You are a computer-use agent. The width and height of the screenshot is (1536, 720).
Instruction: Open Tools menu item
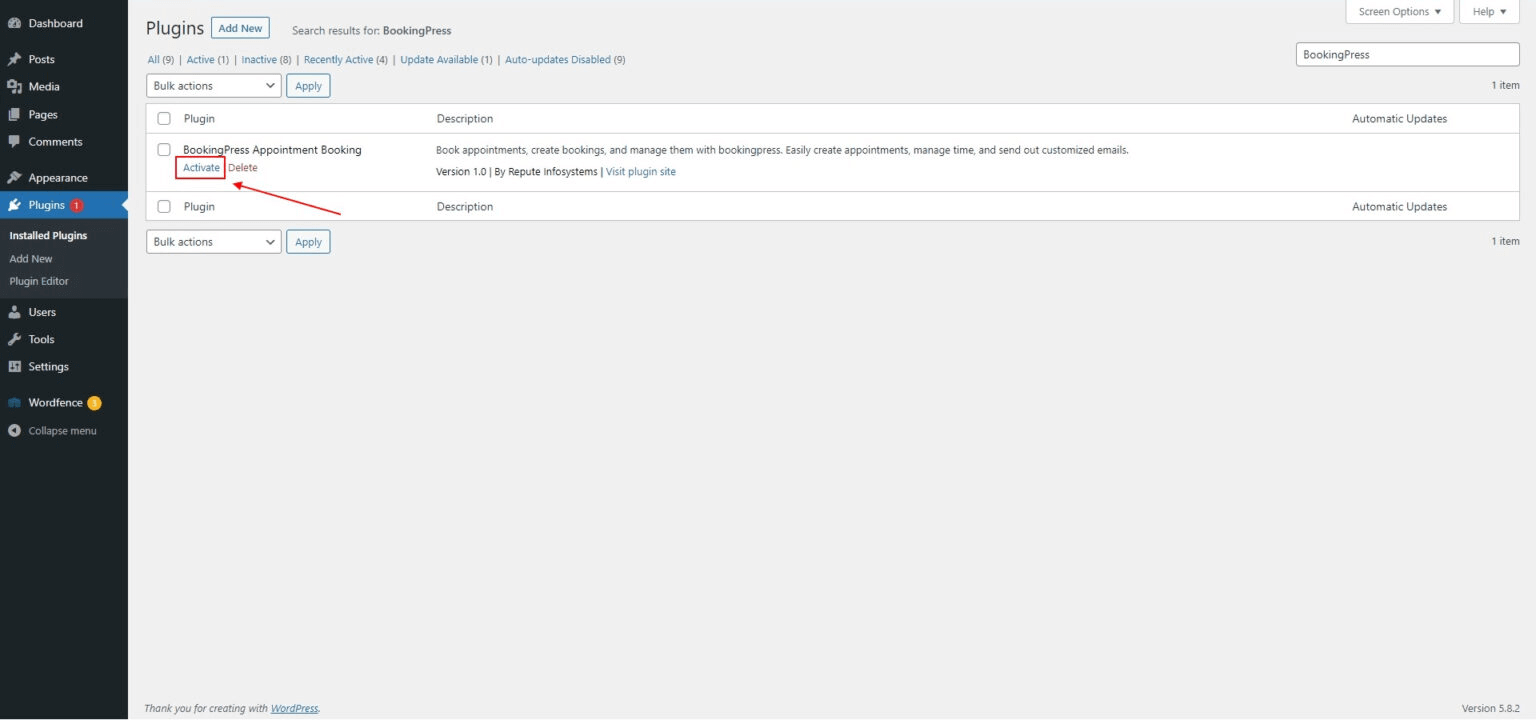pyautogui.click(x=42, y=339)
